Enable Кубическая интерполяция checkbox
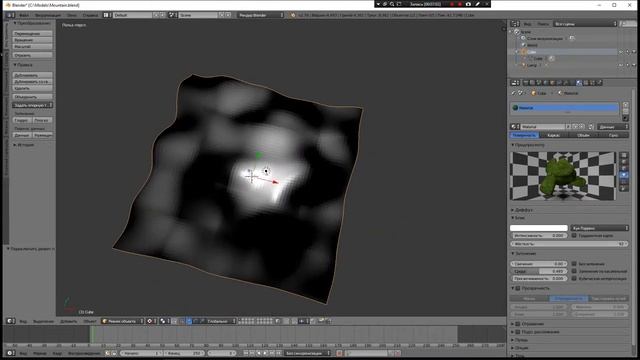The height and width of the screenshot is (360, 640). coord(574,278)
